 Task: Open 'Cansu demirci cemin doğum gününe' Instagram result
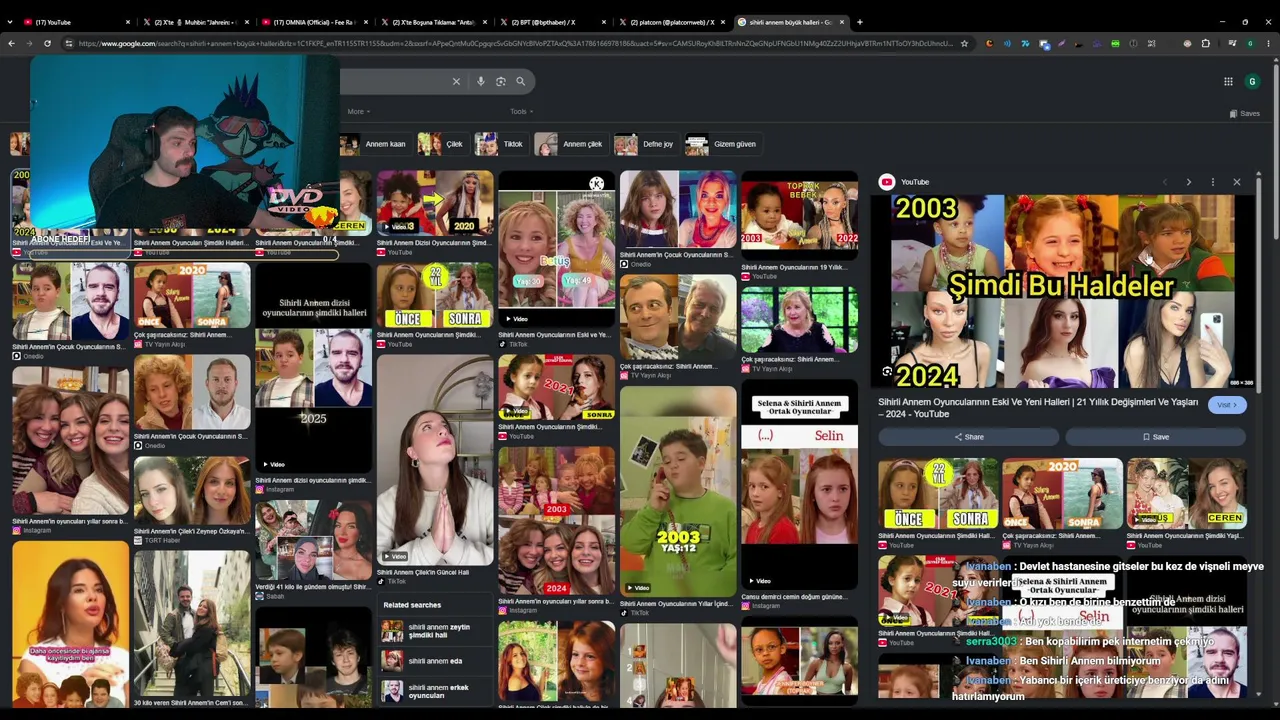(x=794, y=597)
